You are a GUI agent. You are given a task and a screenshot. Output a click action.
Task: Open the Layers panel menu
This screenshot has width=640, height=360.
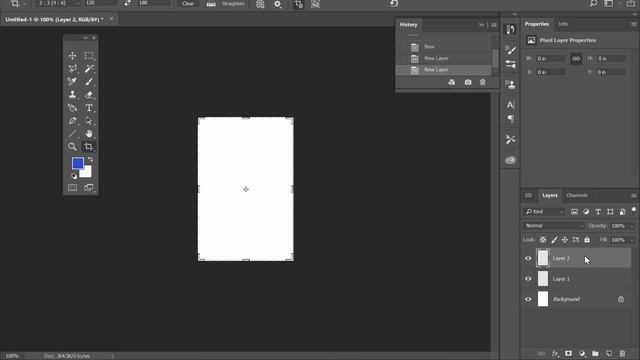click(x=633, y=196)
